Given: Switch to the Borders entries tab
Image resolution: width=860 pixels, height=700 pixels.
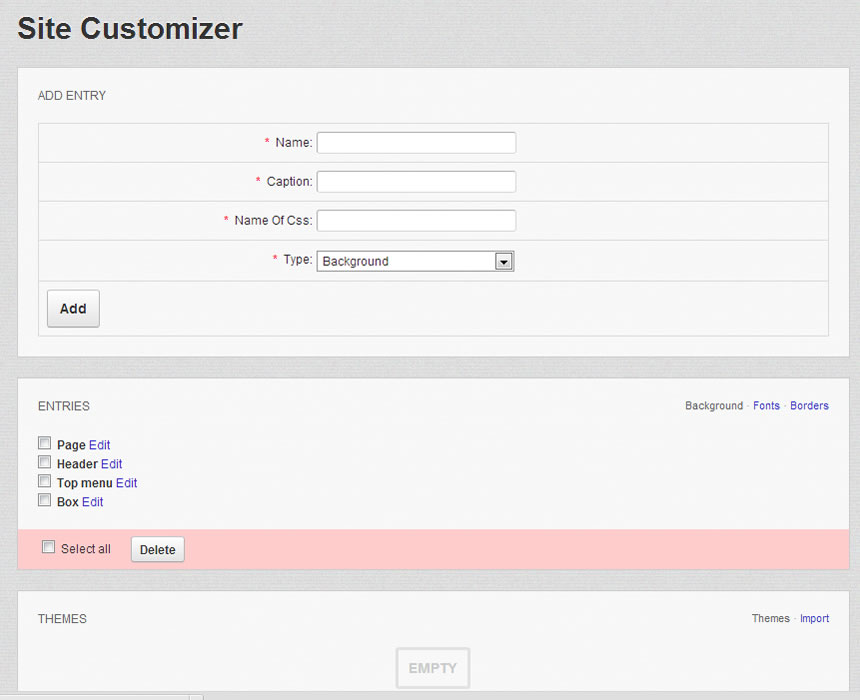Looking at the screenshot, I should coord(809,406).
